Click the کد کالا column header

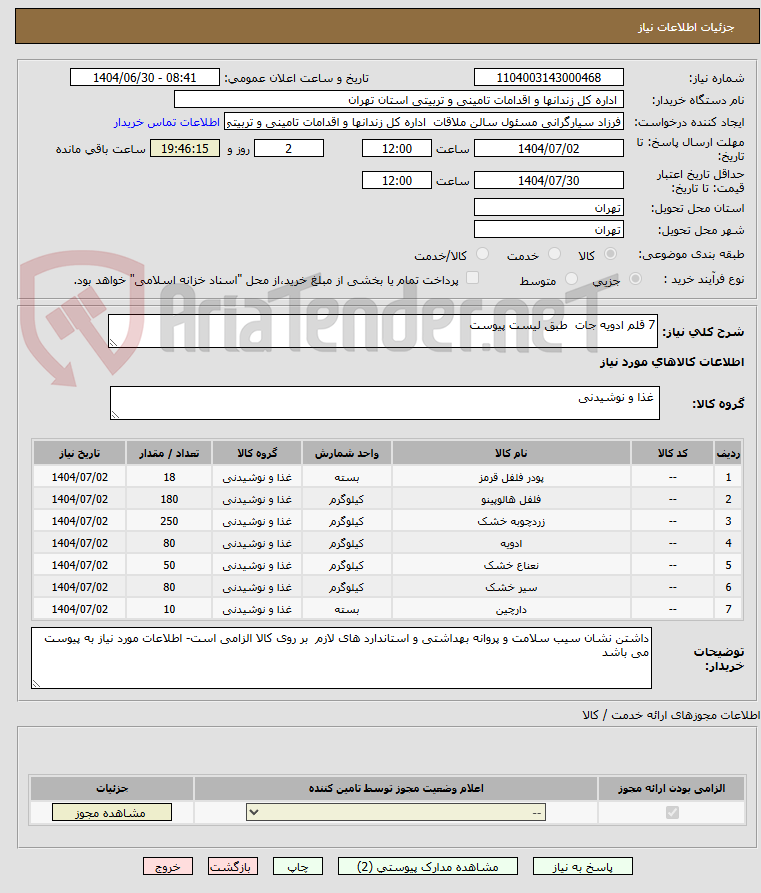[x=672, y=453]
